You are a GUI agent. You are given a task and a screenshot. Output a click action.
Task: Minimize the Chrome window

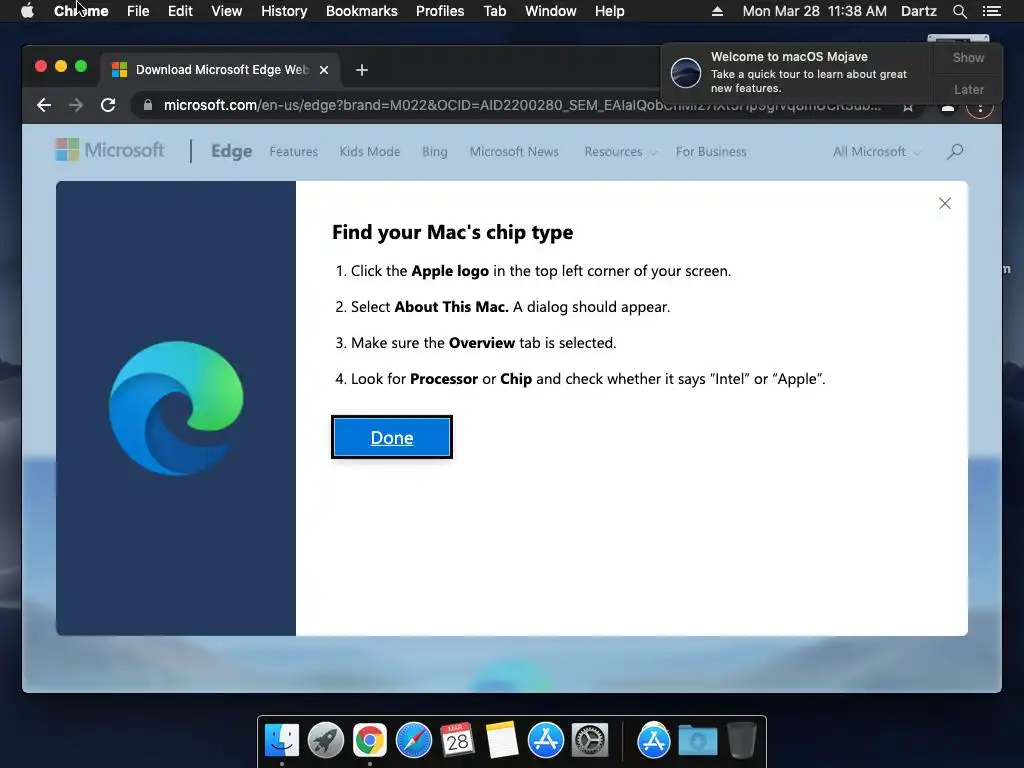(x=61, y=66)
